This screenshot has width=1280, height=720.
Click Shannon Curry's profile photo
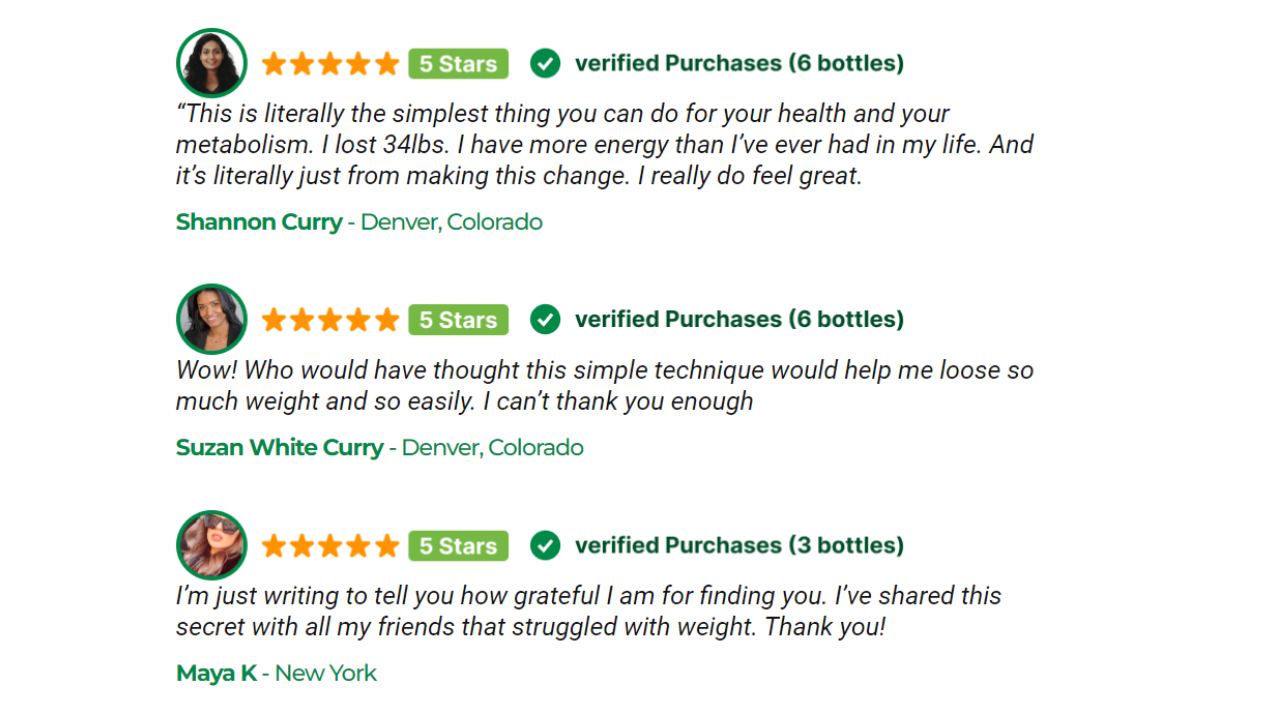pyautogui.click(x=212, y=63)
